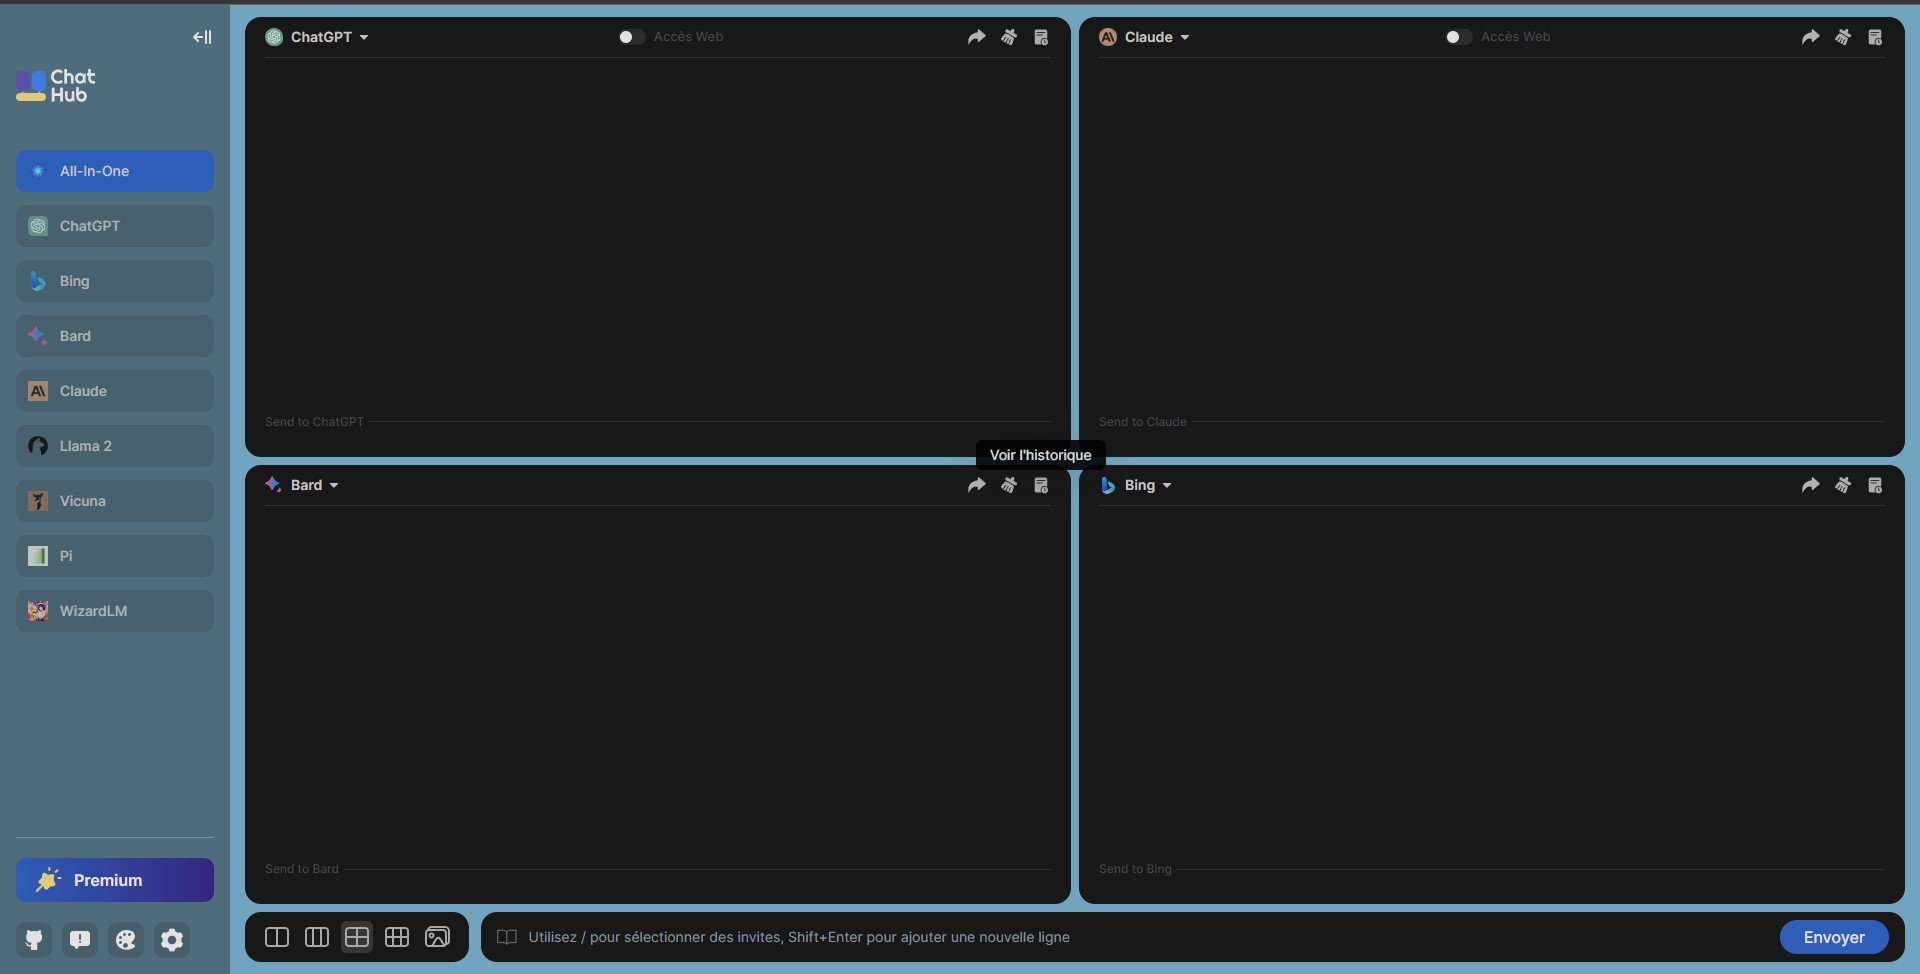Focus the Send to Bard input

(657, 869)
